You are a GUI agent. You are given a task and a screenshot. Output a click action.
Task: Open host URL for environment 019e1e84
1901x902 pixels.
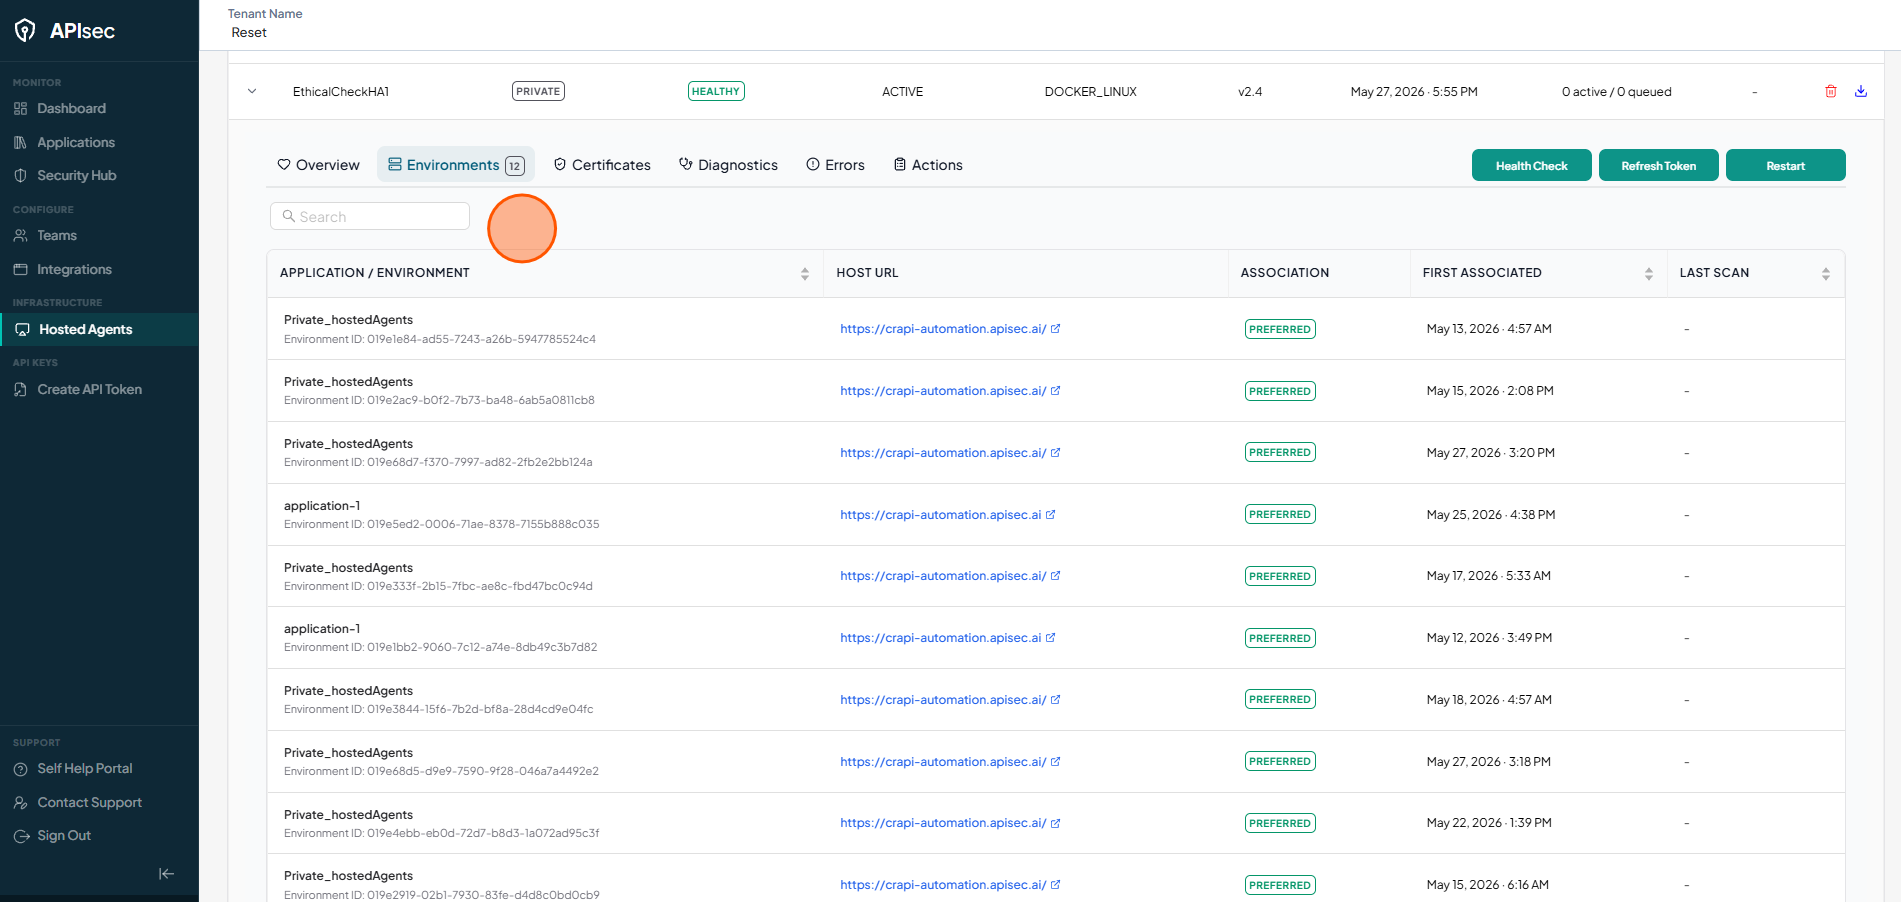949,329
